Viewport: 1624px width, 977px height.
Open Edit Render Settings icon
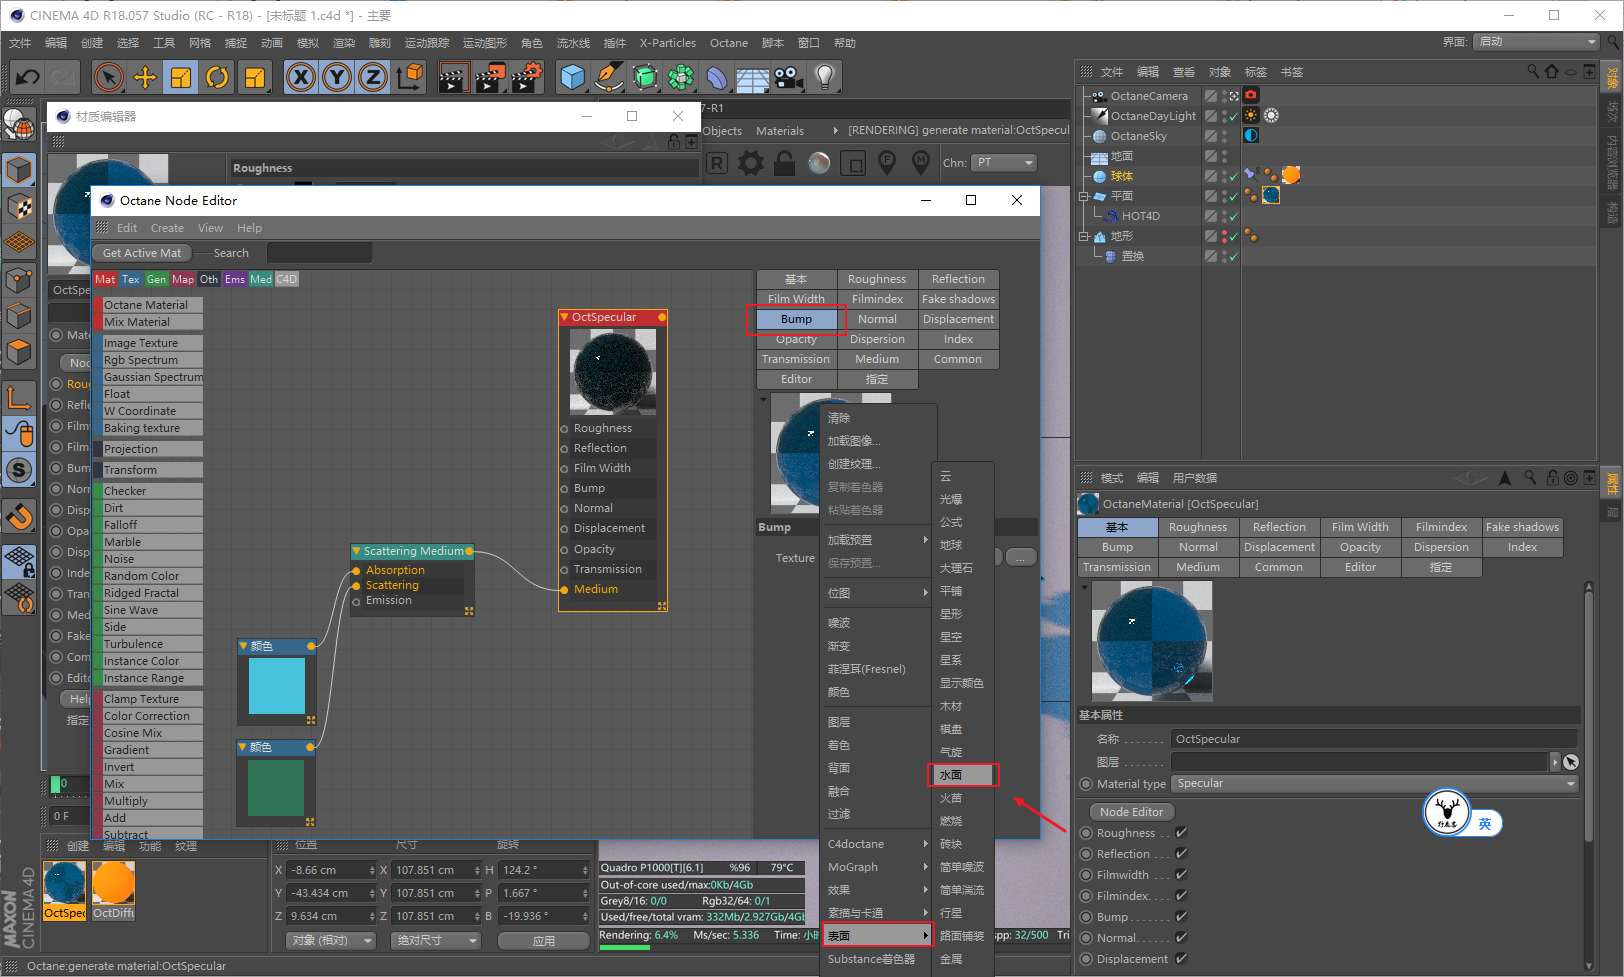pos(527,77)
